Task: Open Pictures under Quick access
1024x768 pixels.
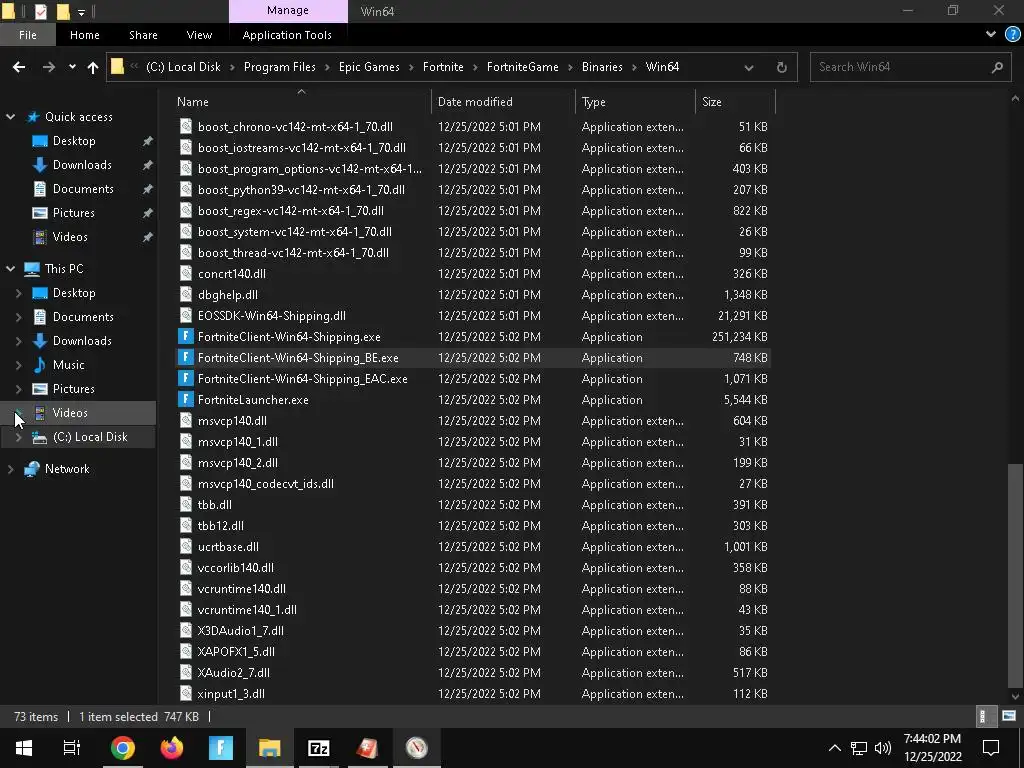Action: tap(73, 213)
